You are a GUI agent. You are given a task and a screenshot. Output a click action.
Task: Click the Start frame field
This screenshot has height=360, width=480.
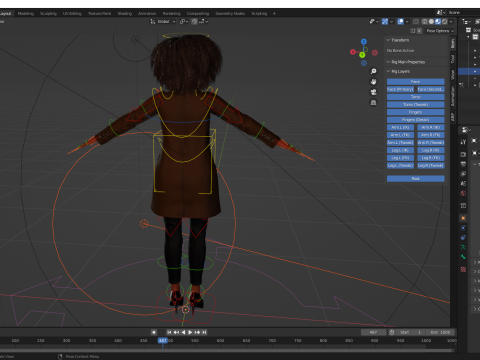[x=411, y=332]
